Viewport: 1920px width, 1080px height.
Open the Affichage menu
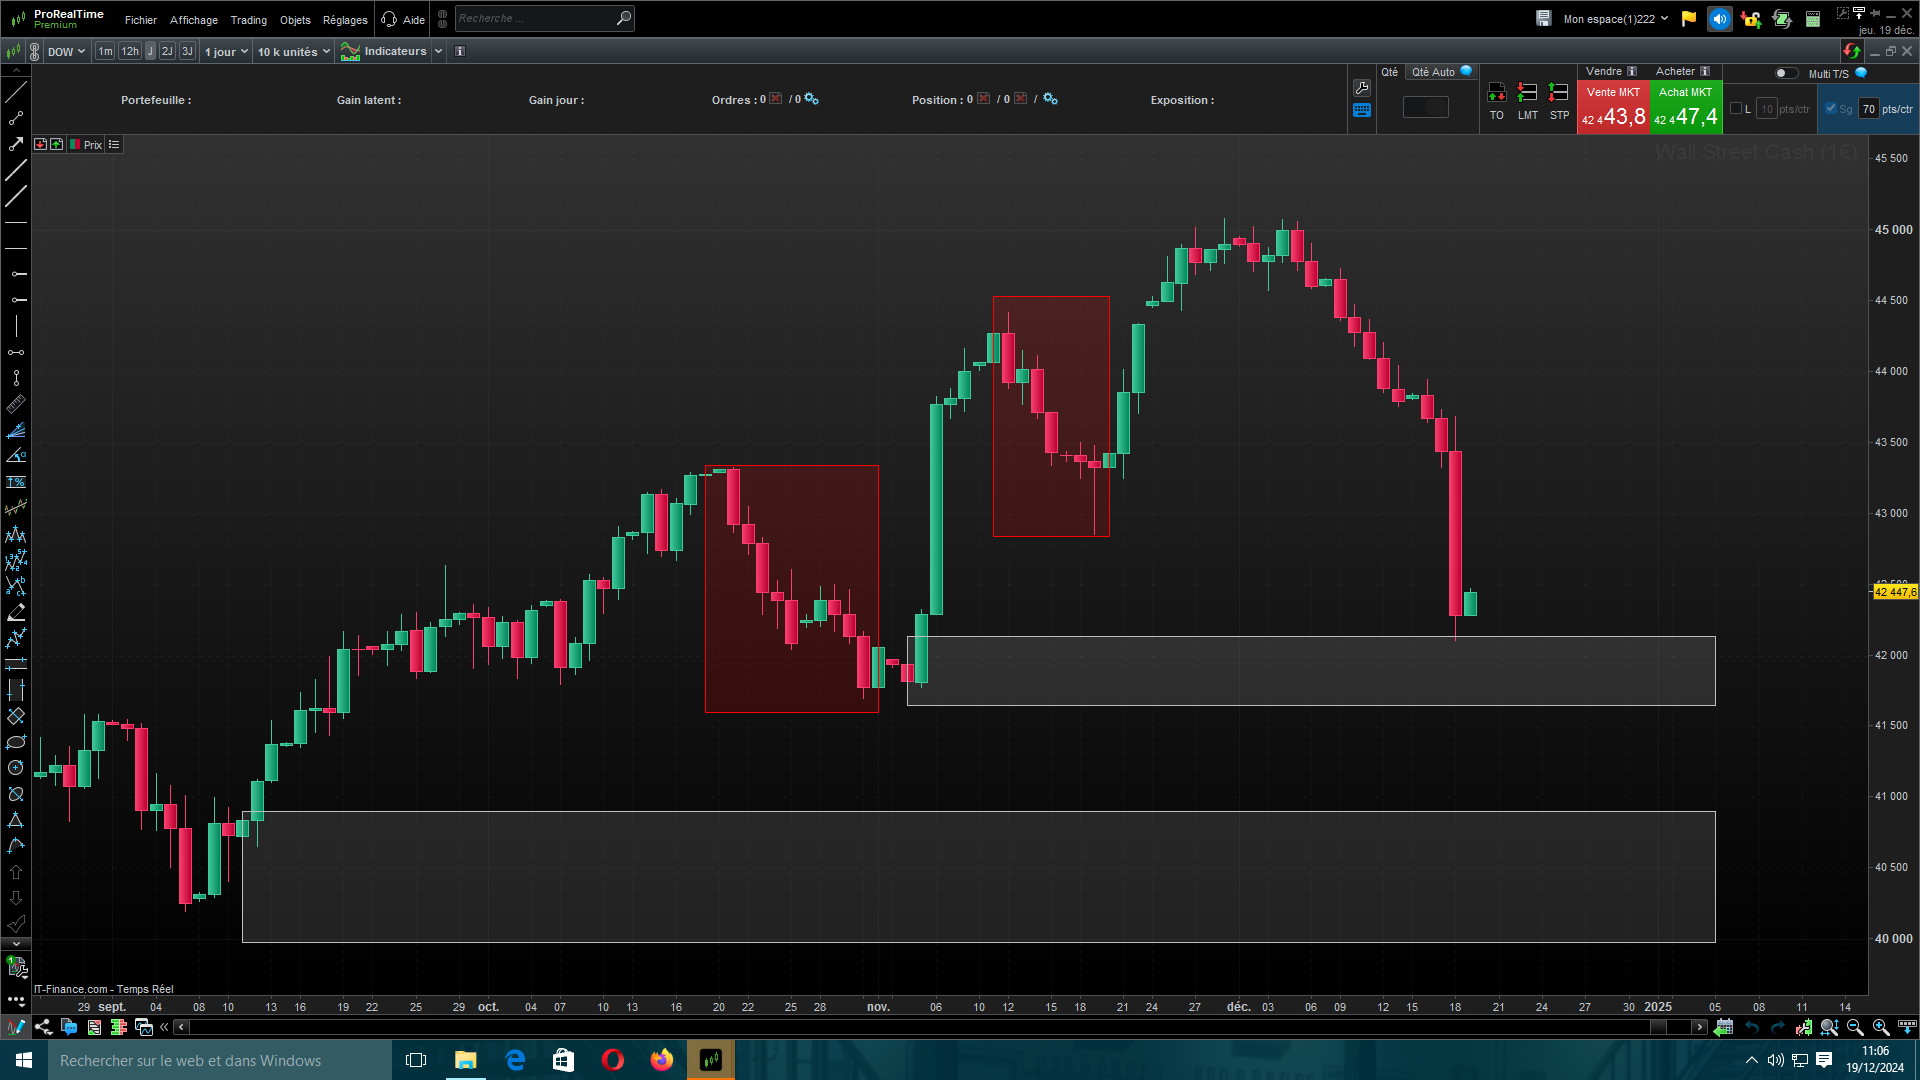coord(193,20)
